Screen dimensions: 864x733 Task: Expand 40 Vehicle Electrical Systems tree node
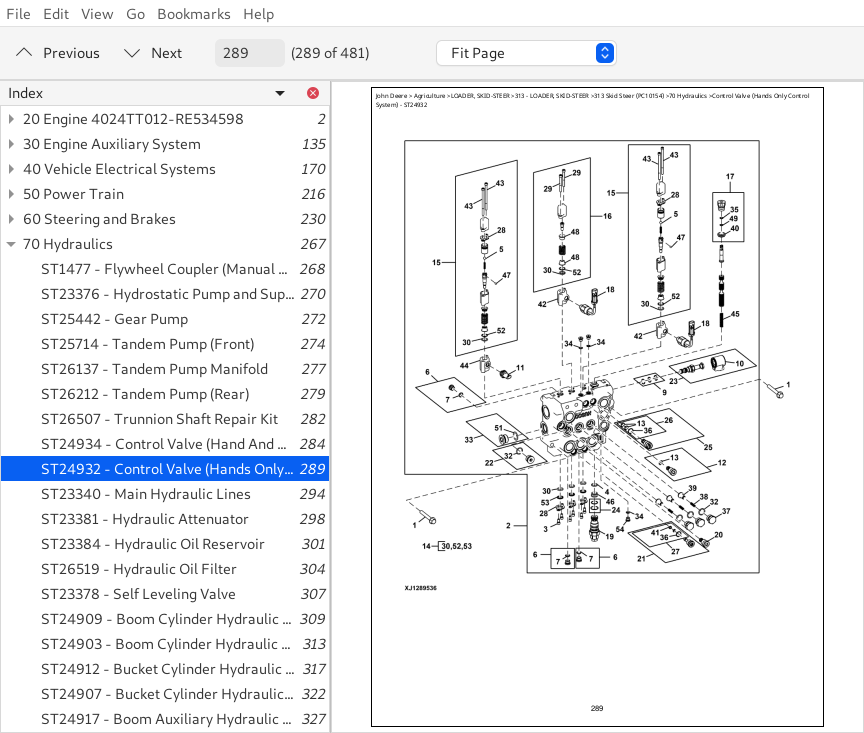coord(11,169)
